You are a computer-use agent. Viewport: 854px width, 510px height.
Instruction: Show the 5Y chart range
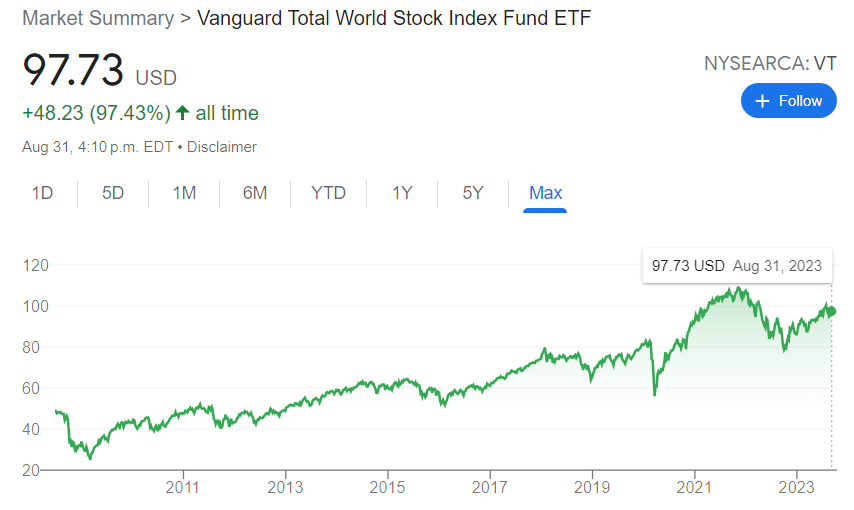473,193
